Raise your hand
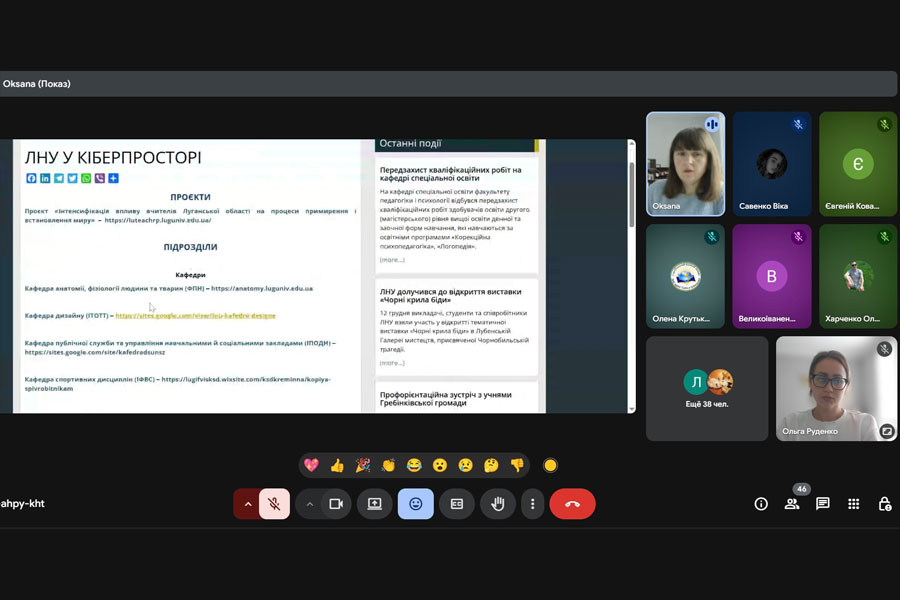The height and width of the screenshot is (600, 900). (x=498, y=504)
